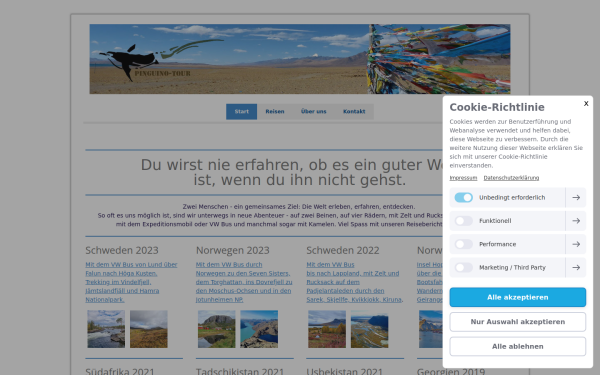Close the Cookie-Richtlinie dialog with X

coord(586,103)
